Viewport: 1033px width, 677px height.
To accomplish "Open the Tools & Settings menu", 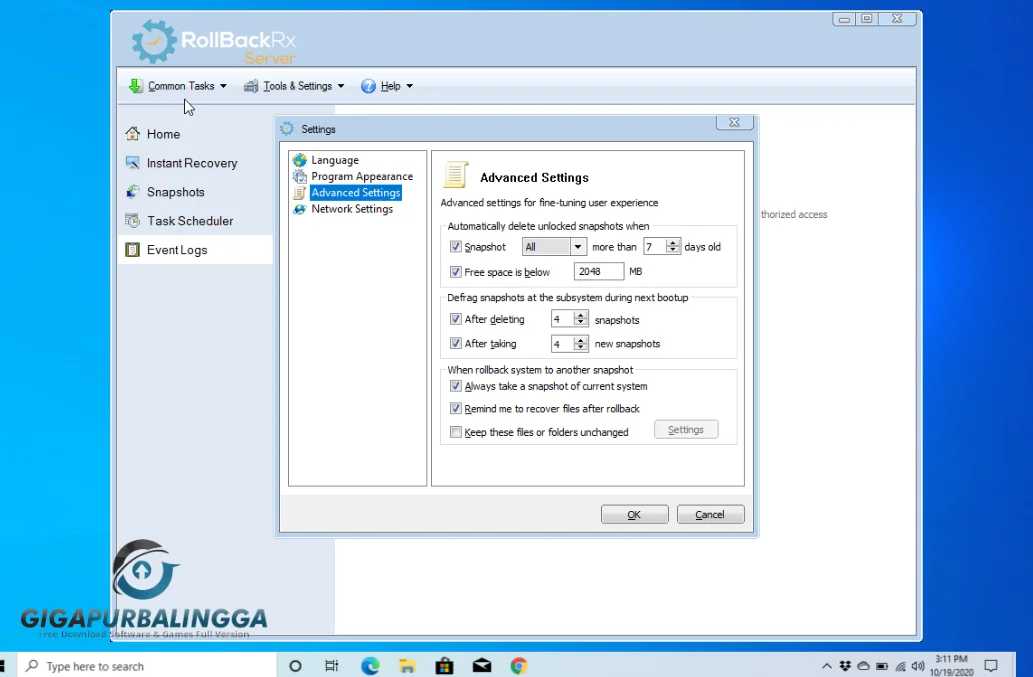I will tap(294, 86).
